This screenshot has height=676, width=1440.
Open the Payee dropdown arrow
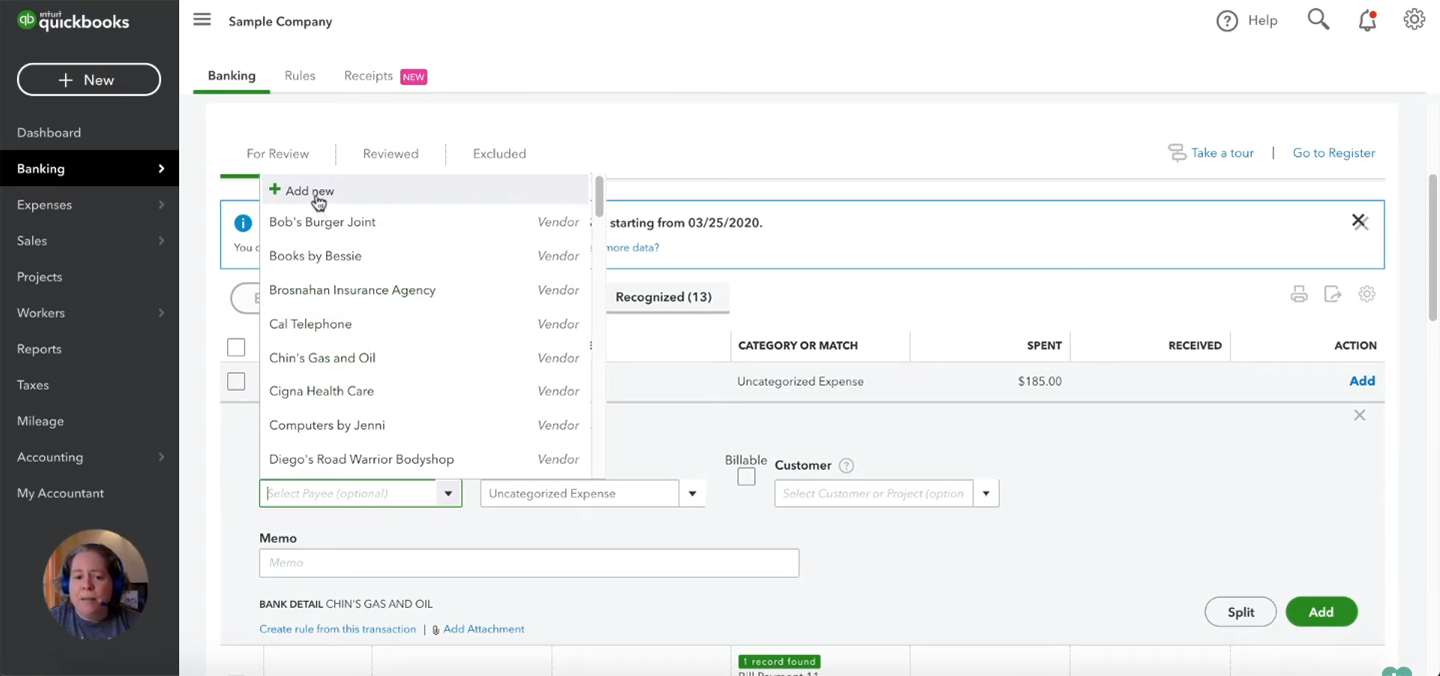click(448, 493)
